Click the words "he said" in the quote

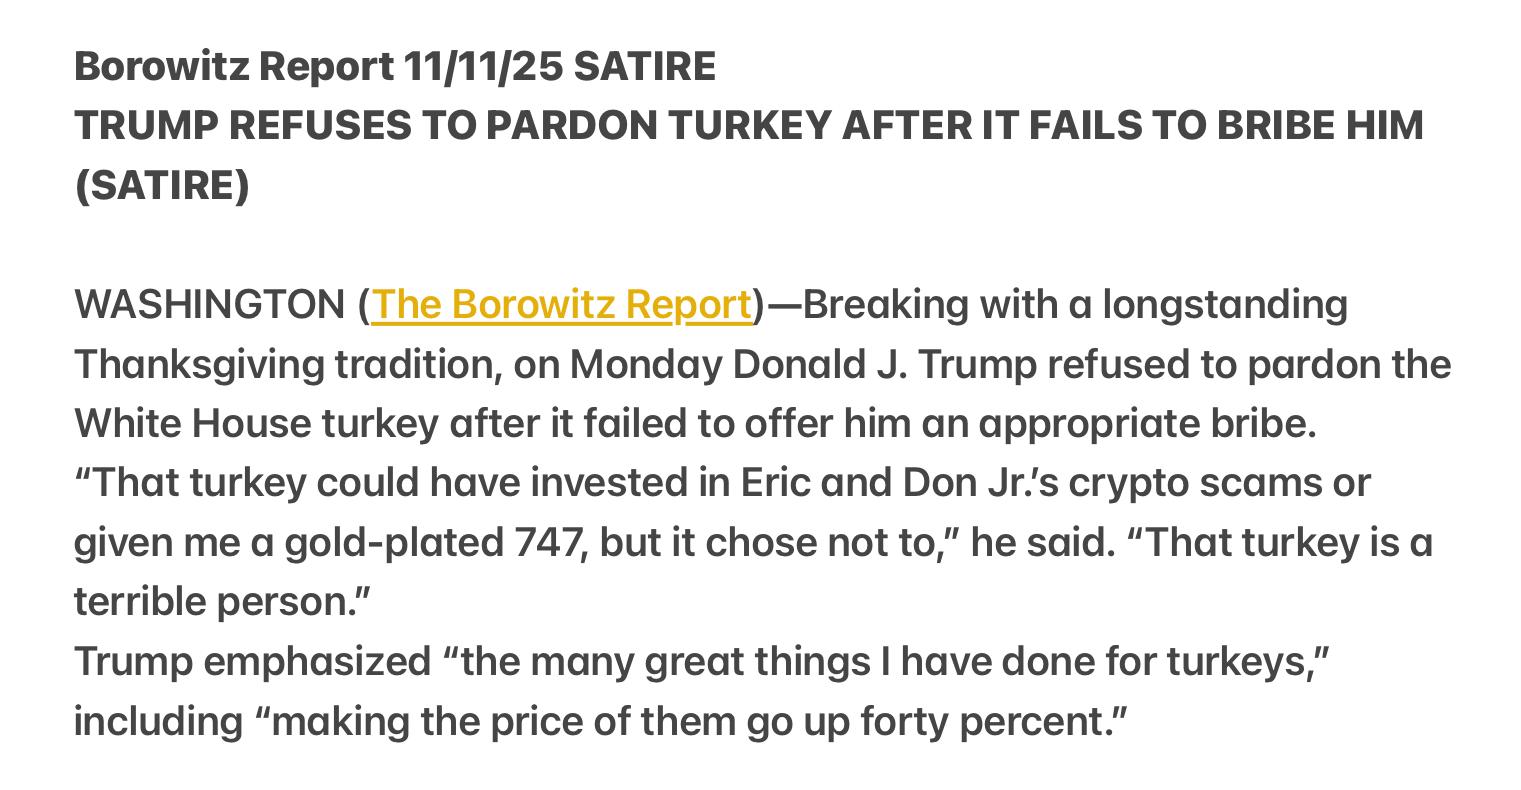pyautogui.click(x=1042, y=542)
